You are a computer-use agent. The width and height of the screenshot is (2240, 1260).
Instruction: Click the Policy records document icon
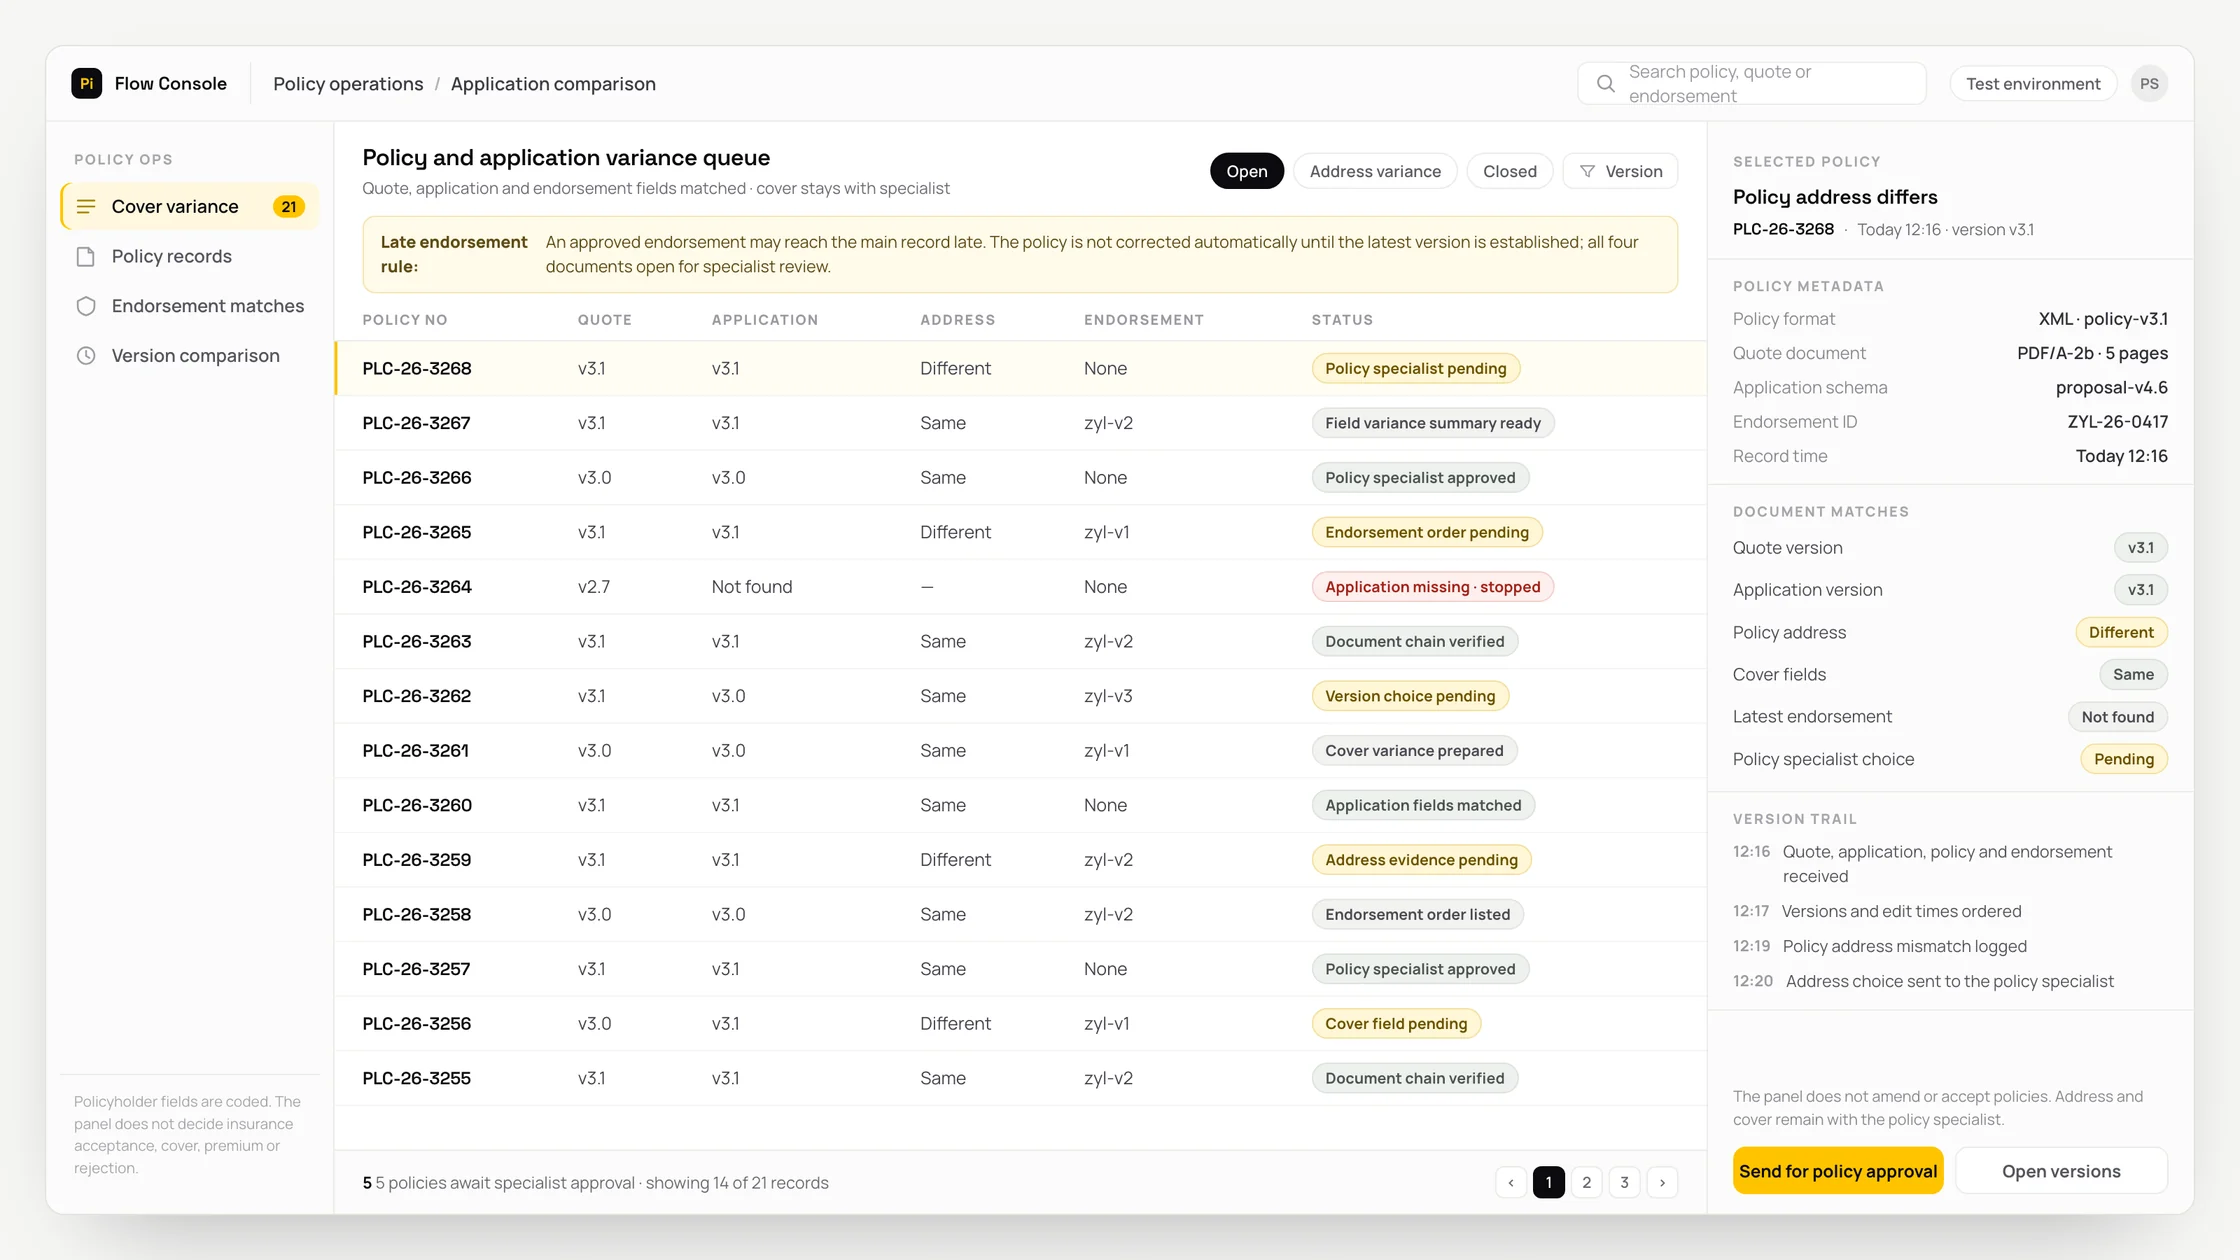[x=86, y=257]
